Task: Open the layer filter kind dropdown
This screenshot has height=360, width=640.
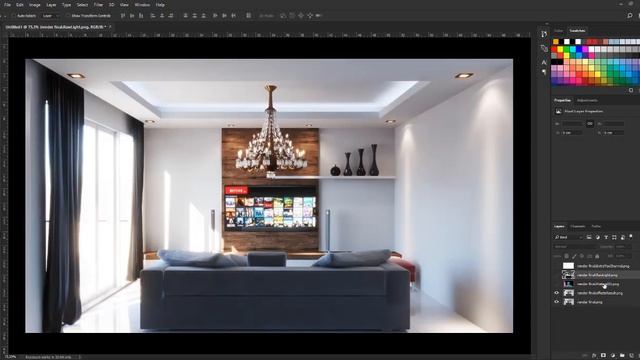Action: (x=568, y=237)
